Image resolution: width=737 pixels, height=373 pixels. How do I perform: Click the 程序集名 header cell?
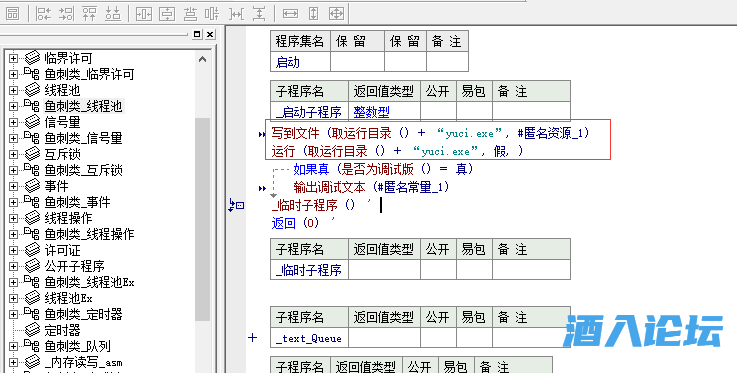(300, 41)
